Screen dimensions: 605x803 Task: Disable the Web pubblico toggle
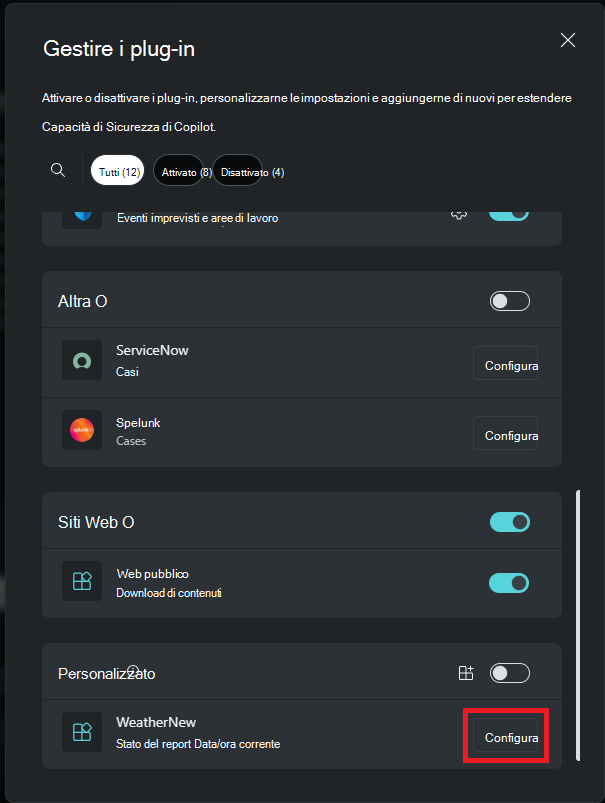pyautogui.click(x=509, y=582)
